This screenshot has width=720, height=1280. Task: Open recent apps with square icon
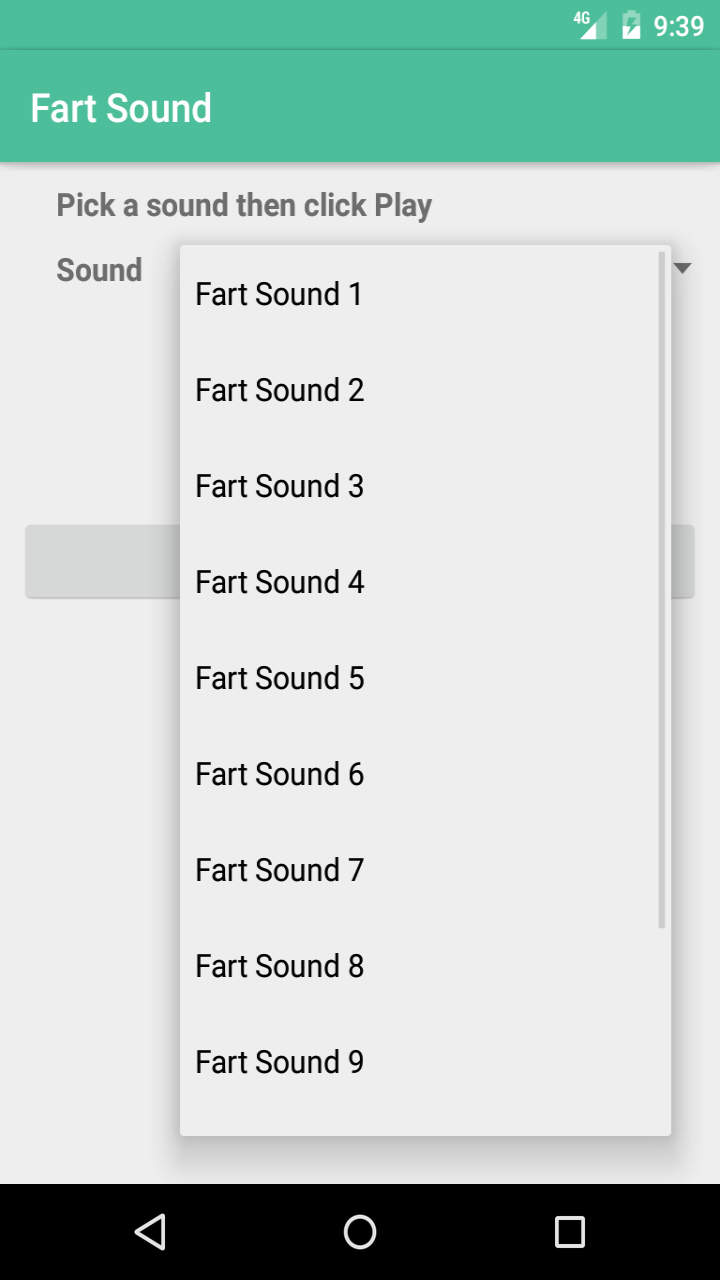(569, 1231)
